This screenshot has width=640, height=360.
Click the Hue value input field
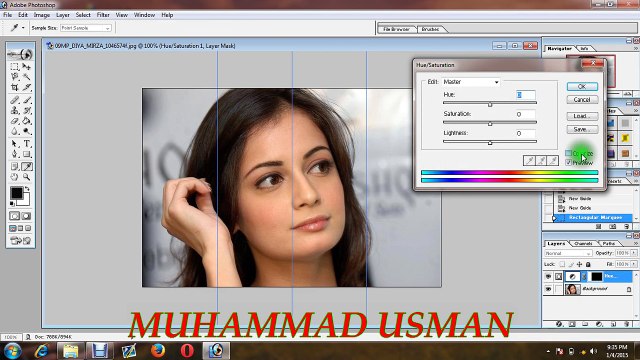coord(526,95)
